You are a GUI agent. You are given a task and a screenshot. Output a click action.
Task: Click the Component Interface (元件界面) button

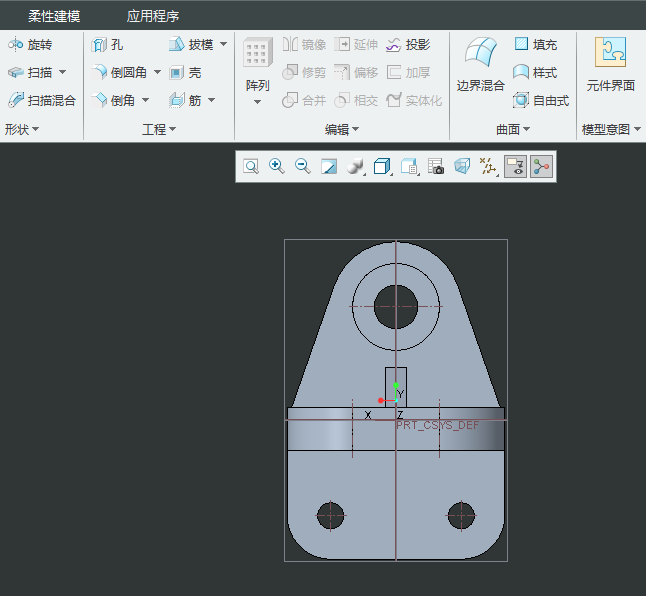coord(610,66)
